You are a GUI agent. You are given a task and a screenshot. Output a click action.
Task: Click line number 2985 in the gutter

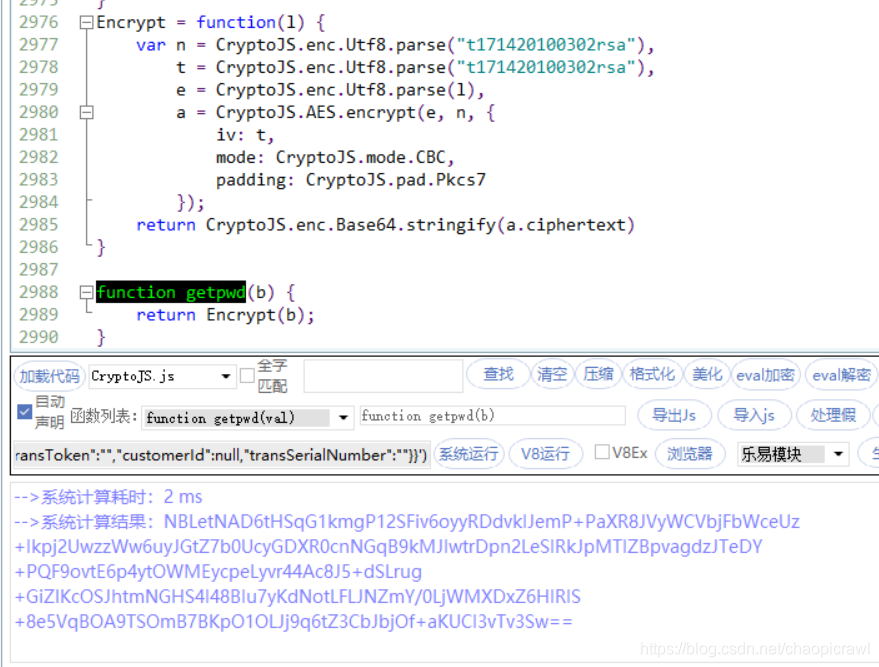38,225
